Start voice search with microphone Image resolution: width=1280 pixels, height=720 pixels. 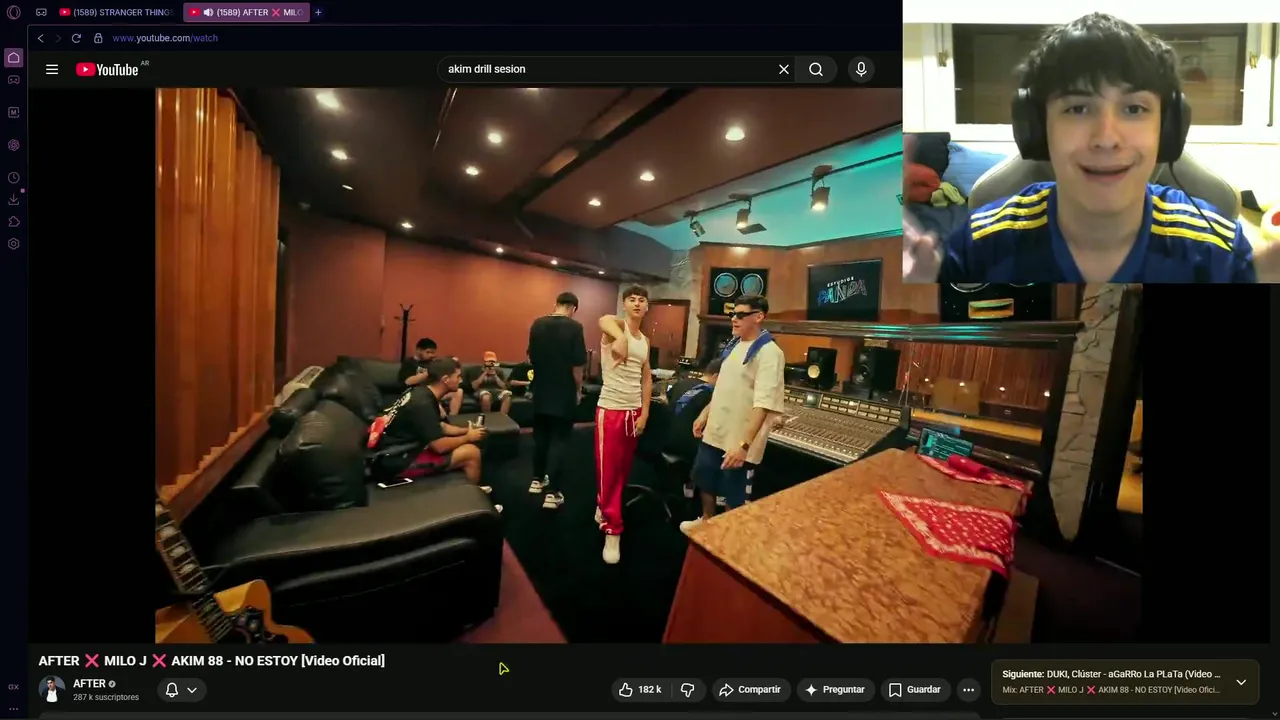coord(861,69)
